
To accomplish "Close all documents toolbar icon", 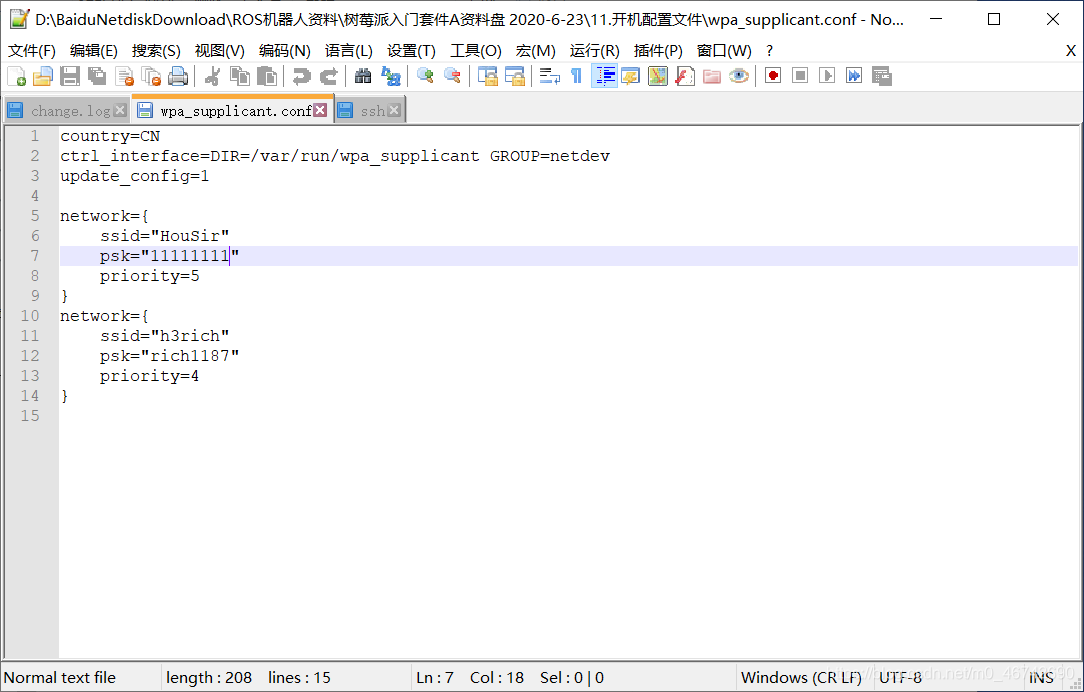I will (151, 76).
